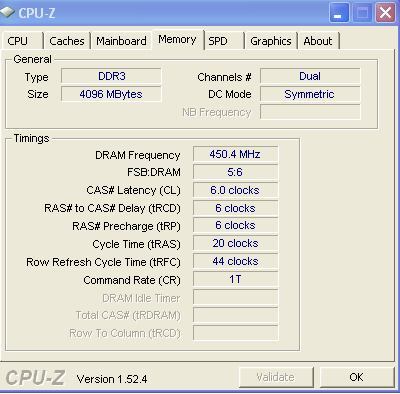Click the DRAM Frequency label

coord(137,155)
